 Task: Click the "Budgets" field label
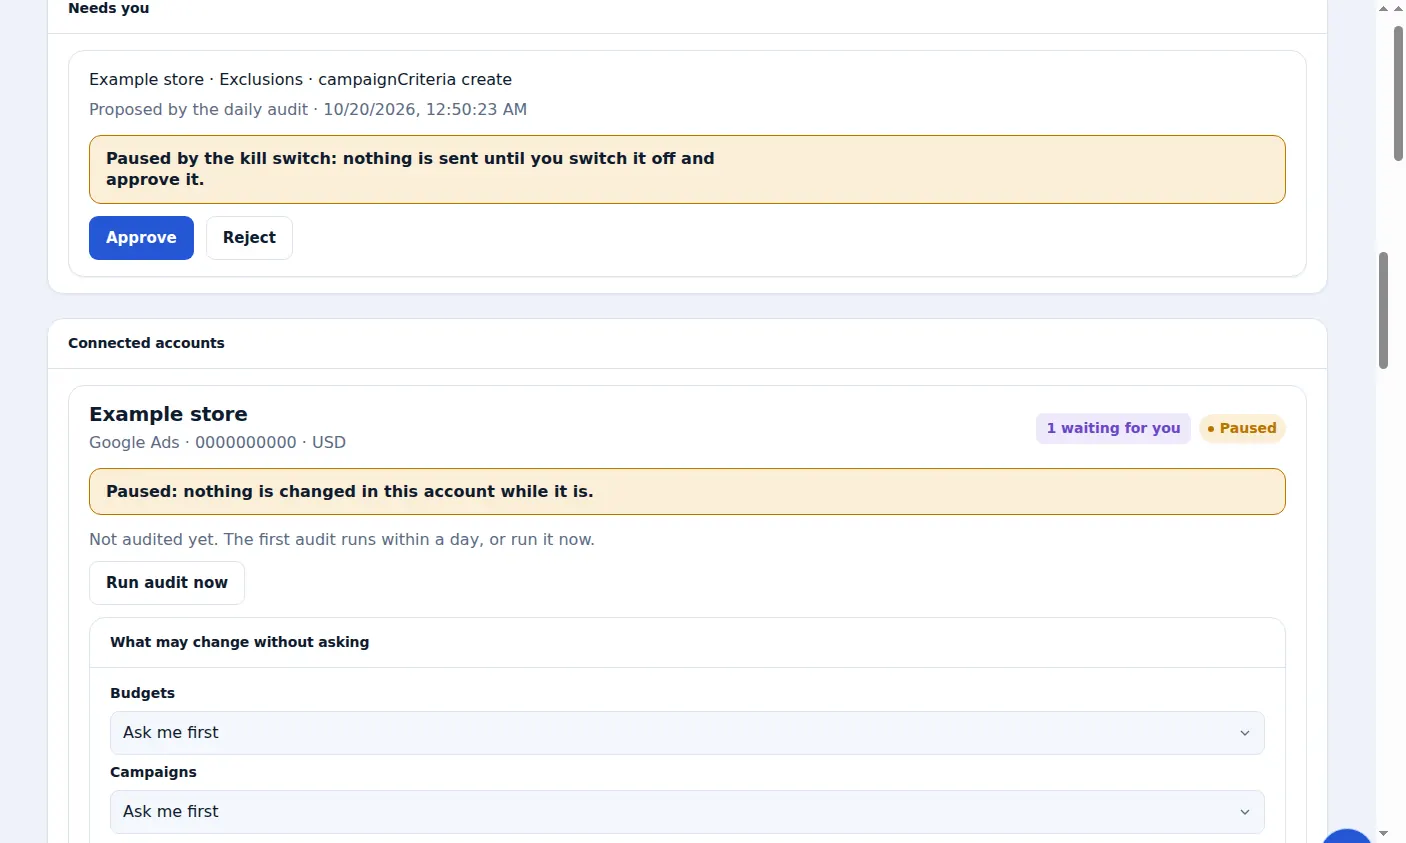tap(142, 693)
